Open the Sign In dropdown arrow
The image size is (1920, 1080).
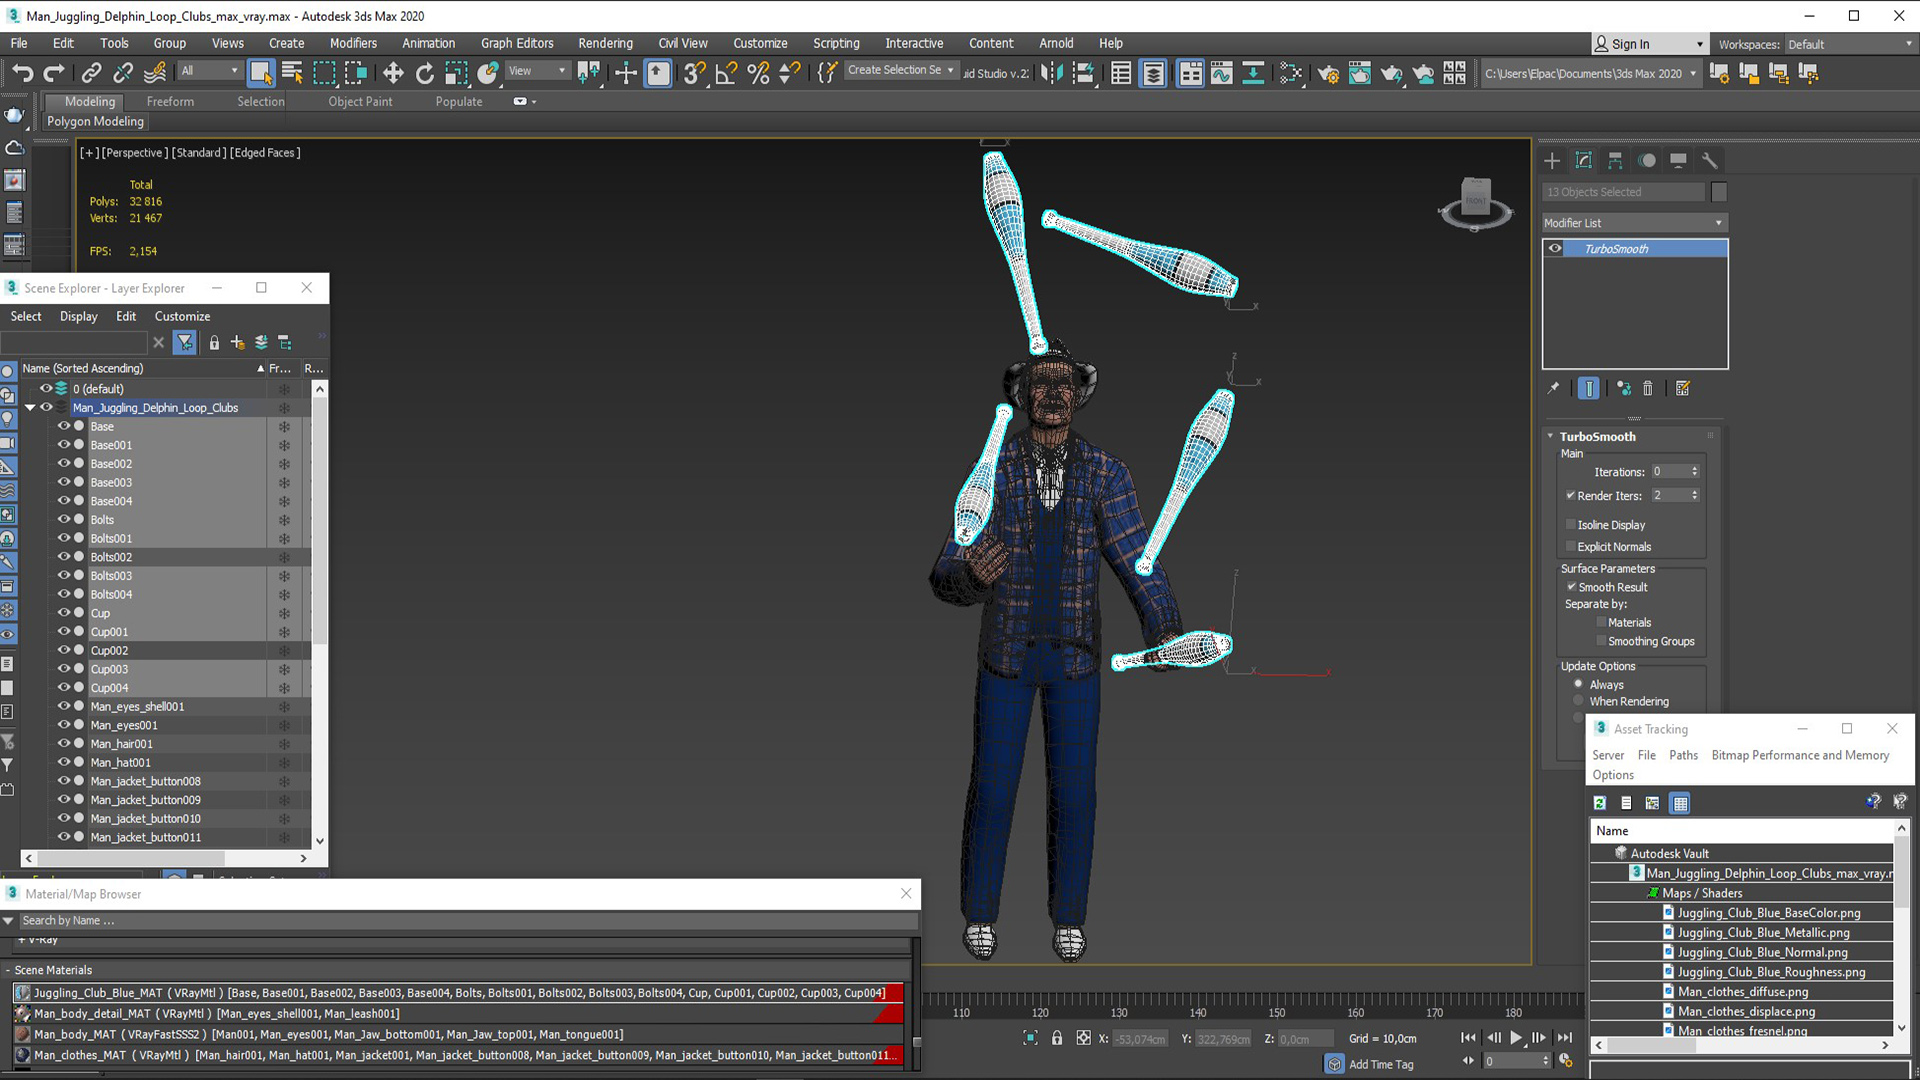coord(1699,44)
